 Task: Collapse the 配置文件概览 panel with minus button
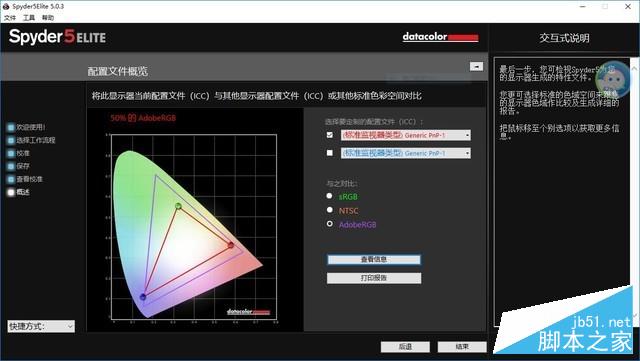(x=476, y=66)
